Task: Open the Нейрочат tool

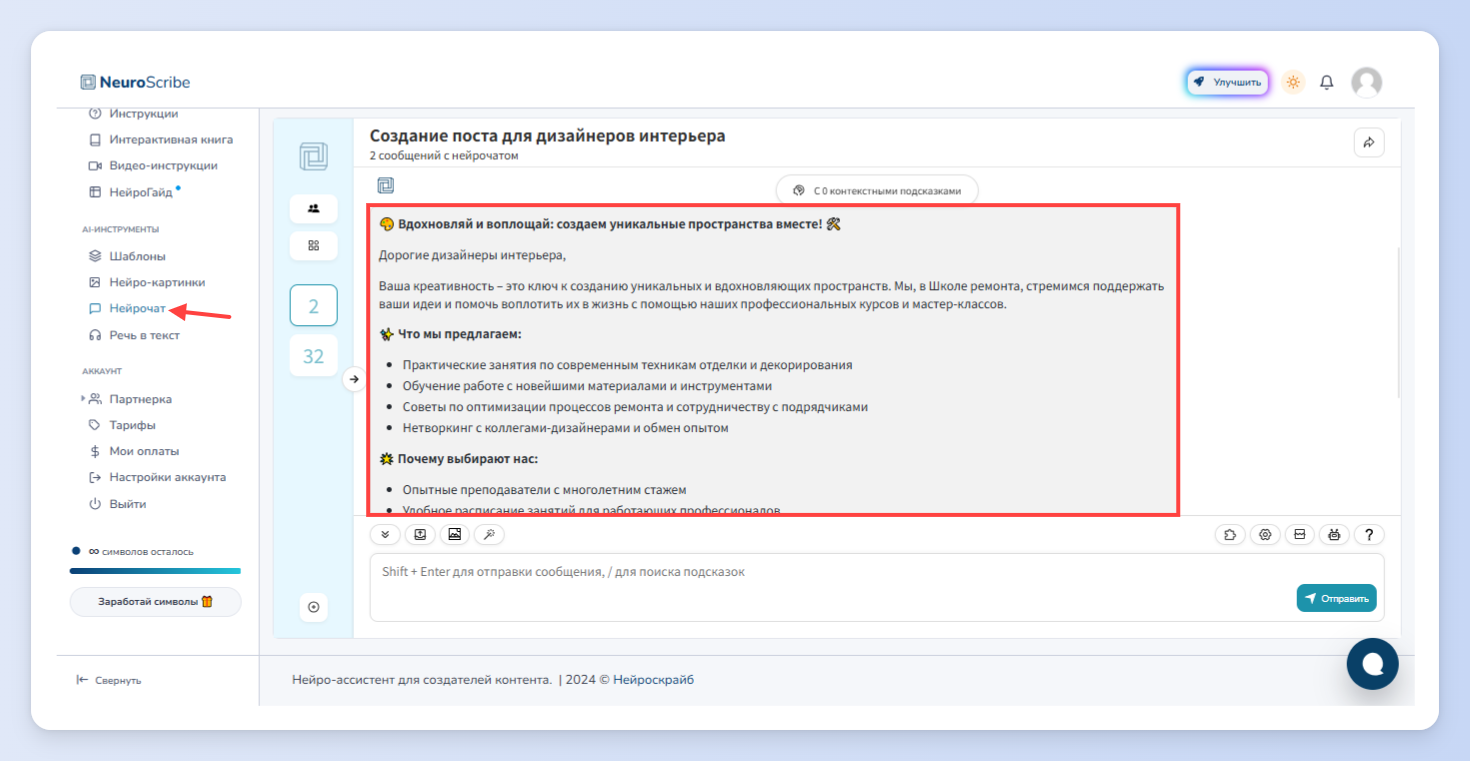Action: [127, 309]
